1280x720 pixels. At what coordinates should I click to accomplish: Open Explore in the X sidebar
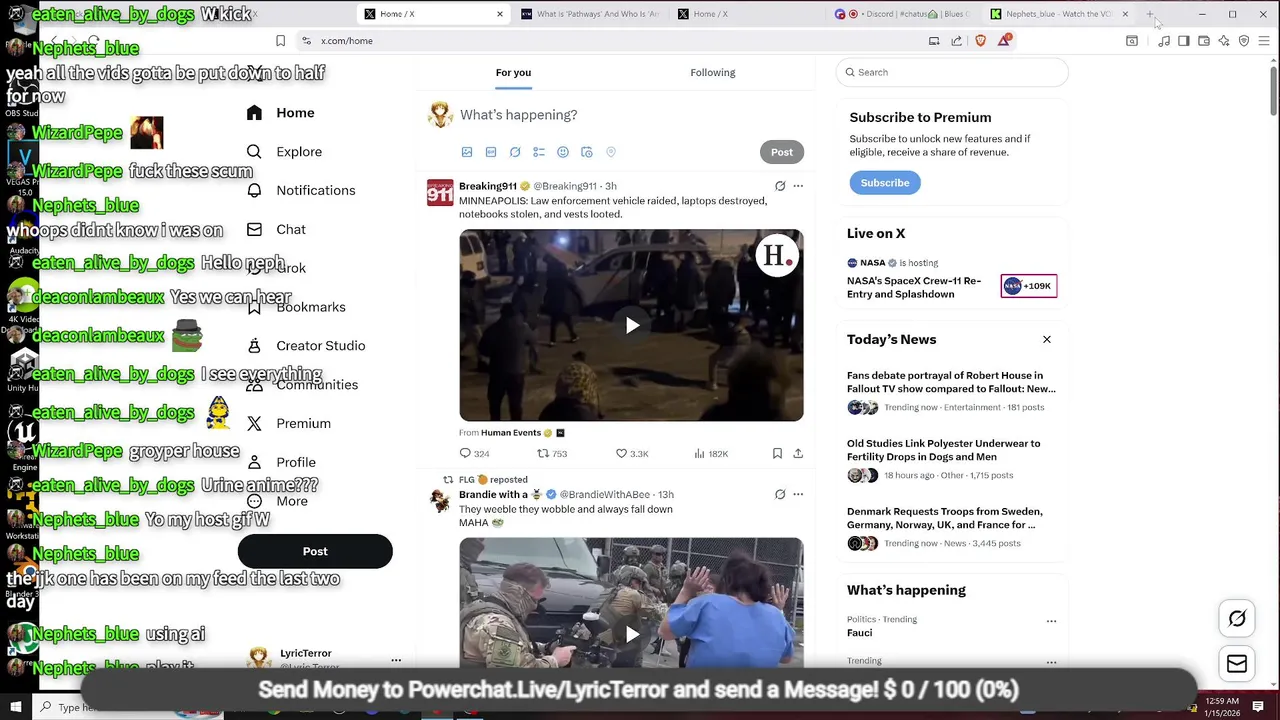click(285, 152)
